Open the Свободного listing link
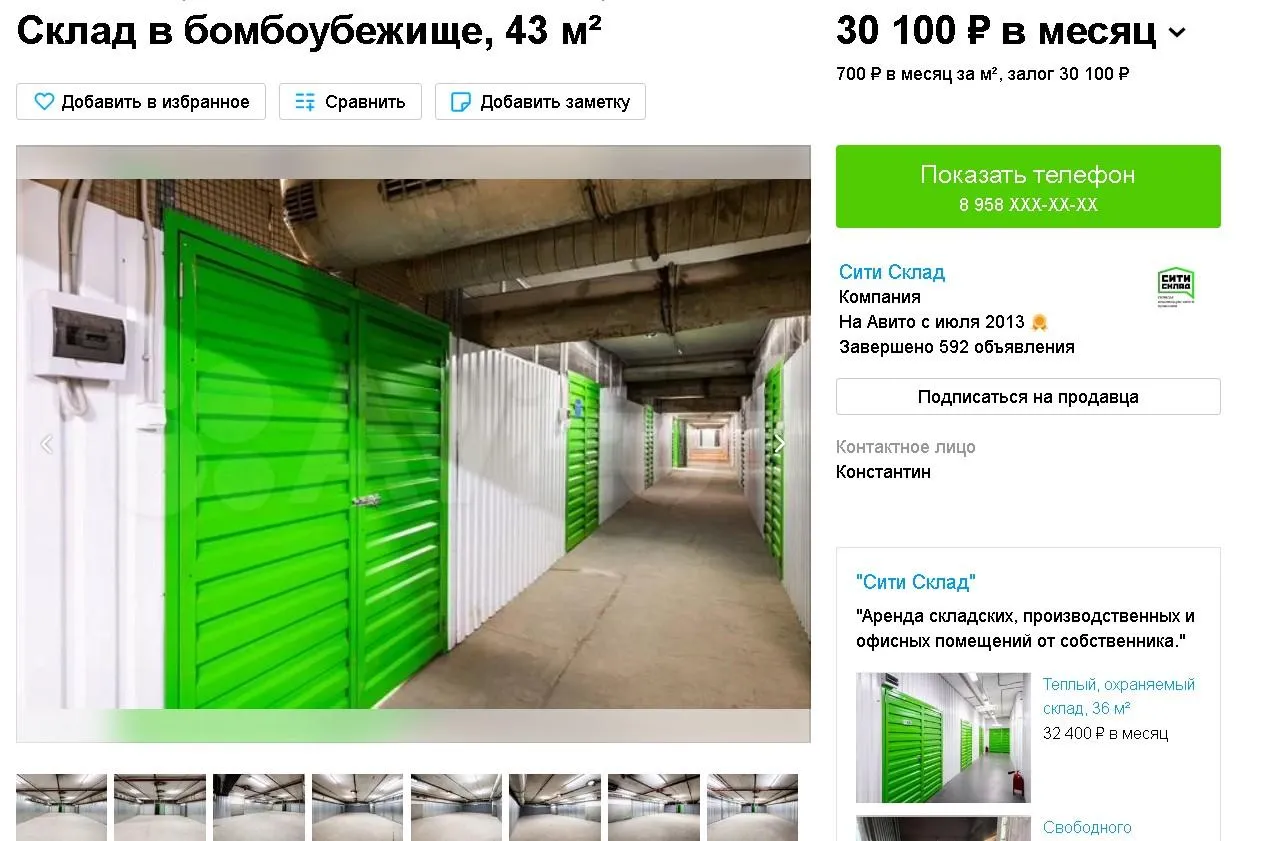 (1087, 827)
